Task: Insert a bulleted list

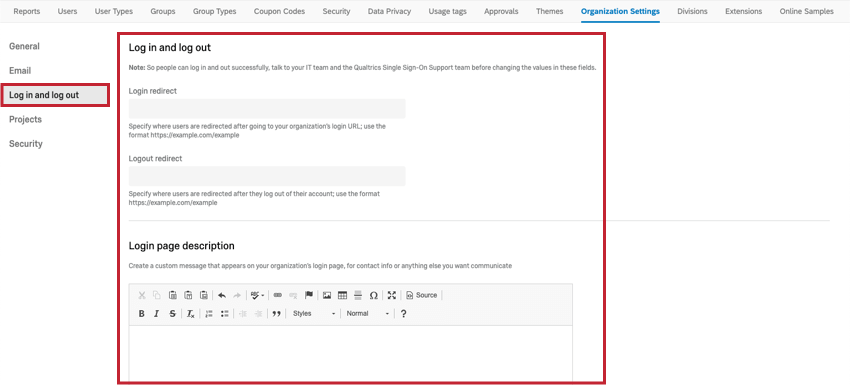Action: pyautogui.click(x=224, y=313)
